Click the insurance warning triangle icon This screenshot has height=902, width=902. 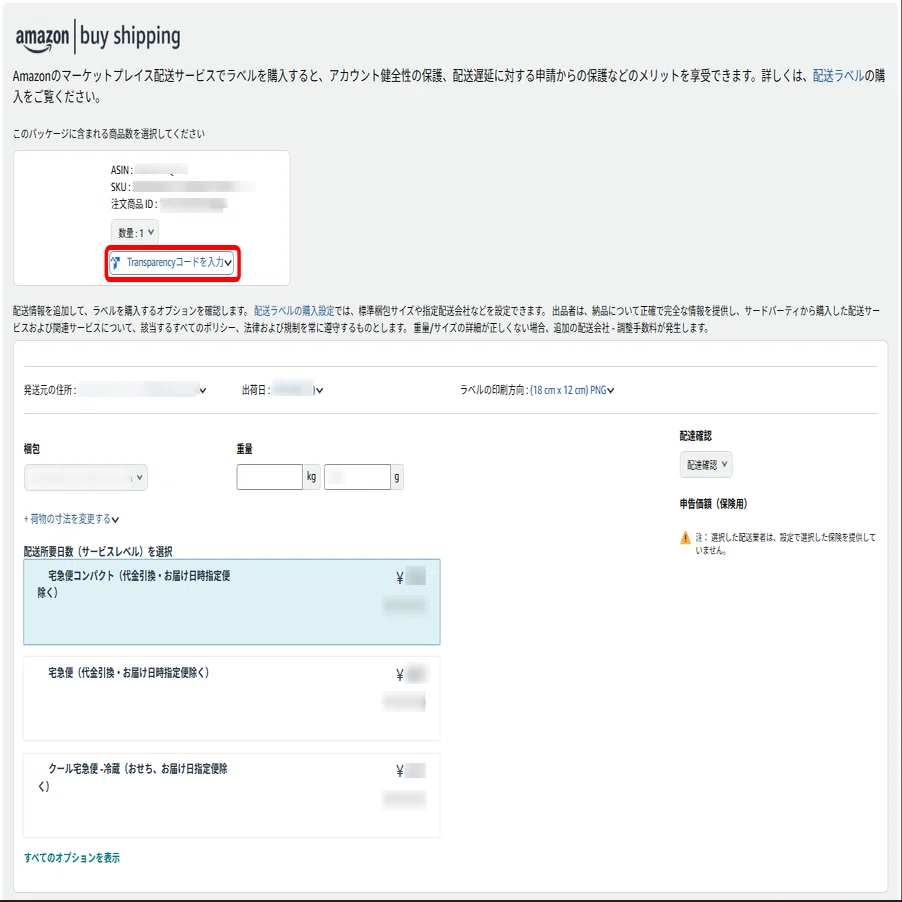(x=685, y=538)
